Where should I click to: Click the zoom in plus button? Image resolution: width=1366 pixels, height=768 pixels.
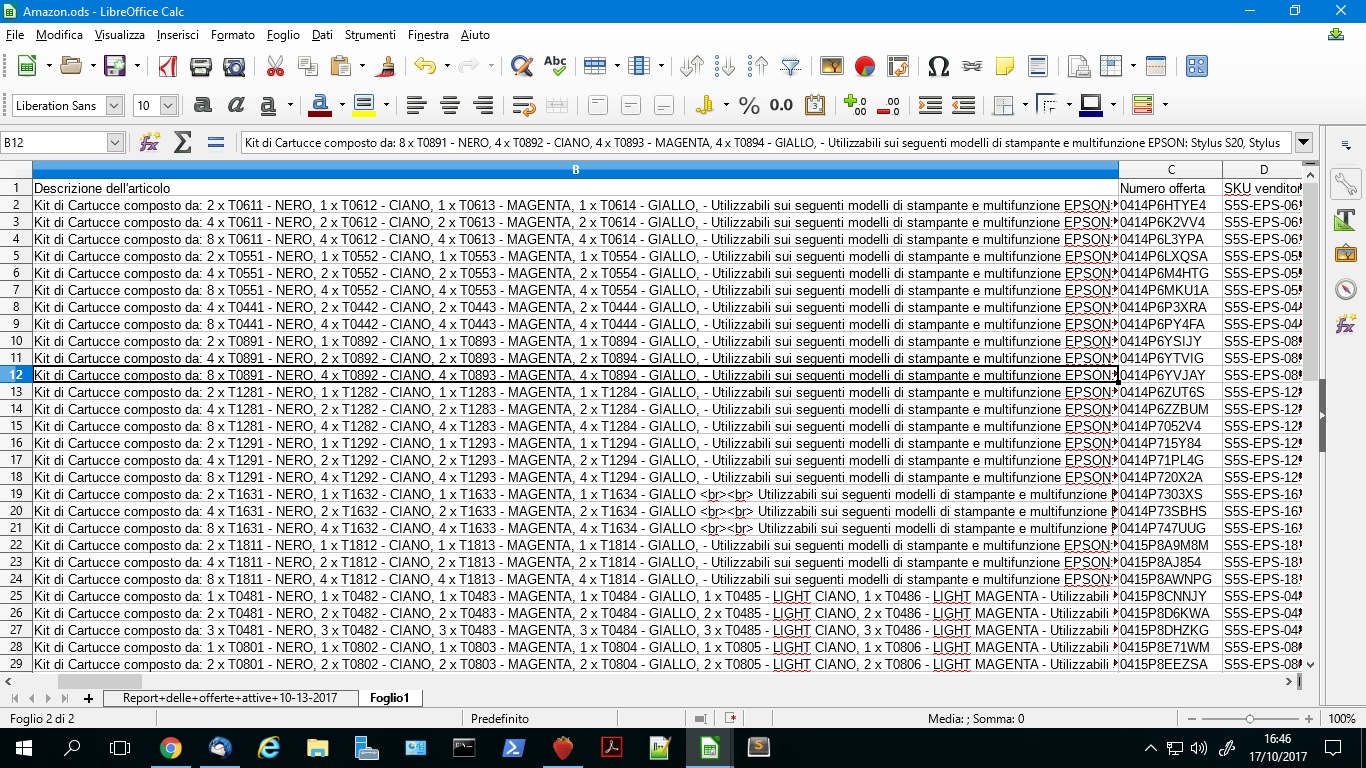[1308, 719]
